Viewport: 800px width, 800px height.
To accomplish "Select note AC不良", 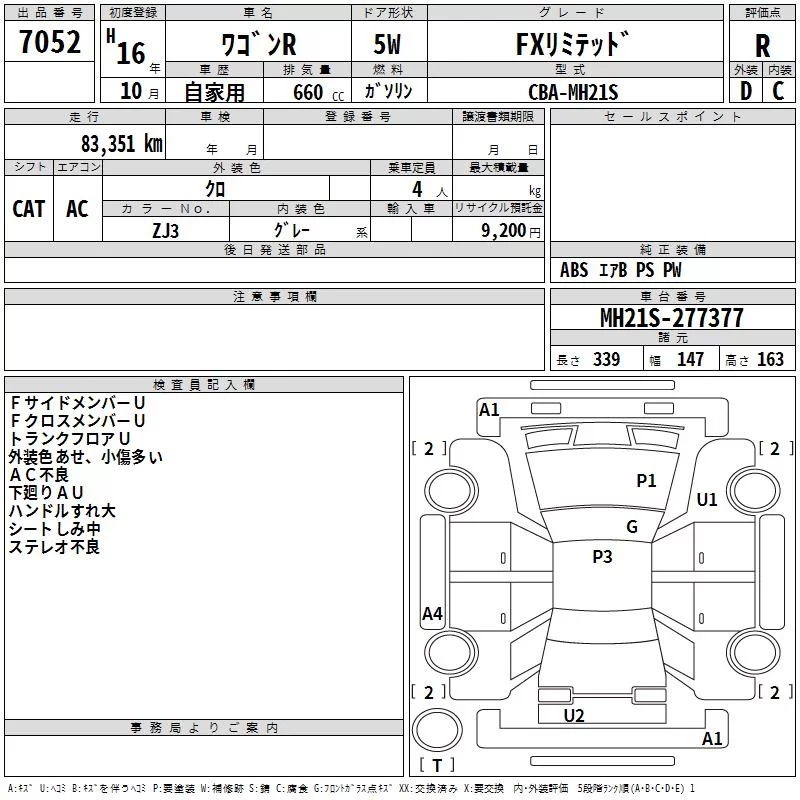I will coord(39,474).
